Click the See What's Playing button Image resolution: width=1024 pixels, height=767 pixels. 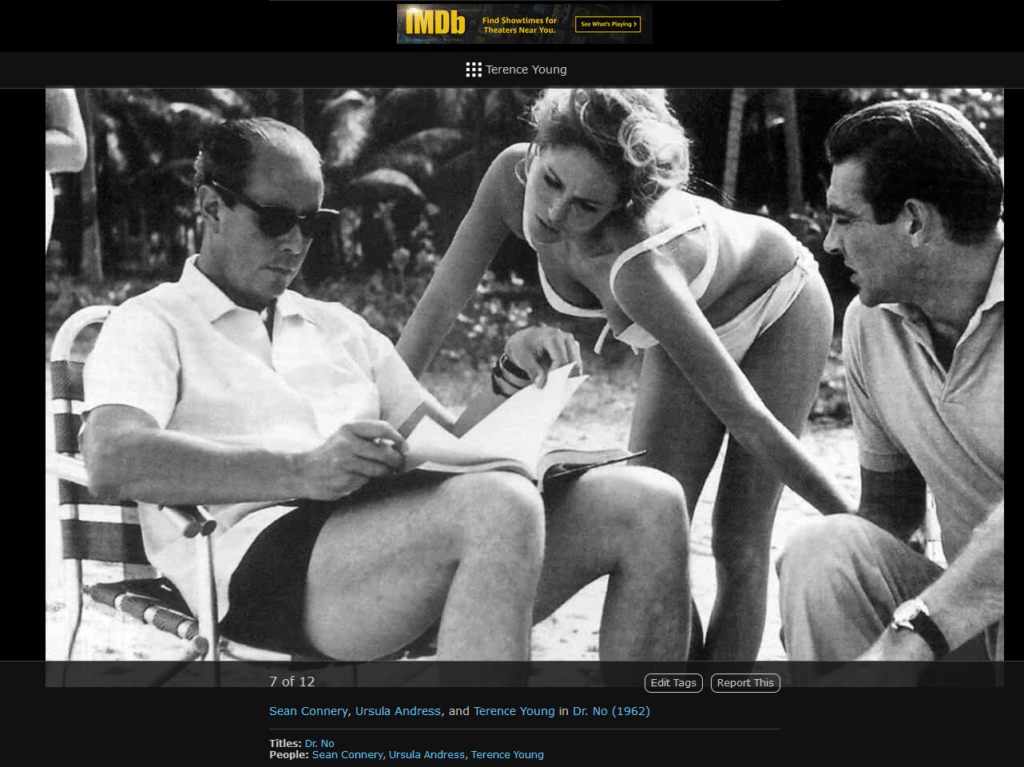click(x=608, y=24)
